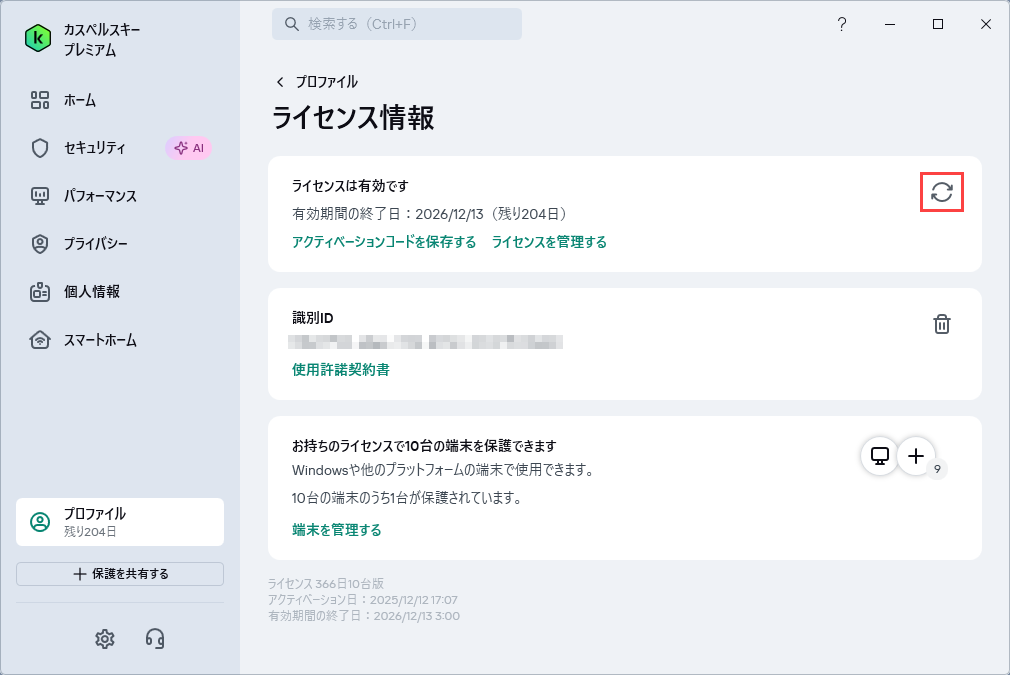1010x675 pixels.
Task: Open support via the headset icon
Action: [x=155, y=639]
